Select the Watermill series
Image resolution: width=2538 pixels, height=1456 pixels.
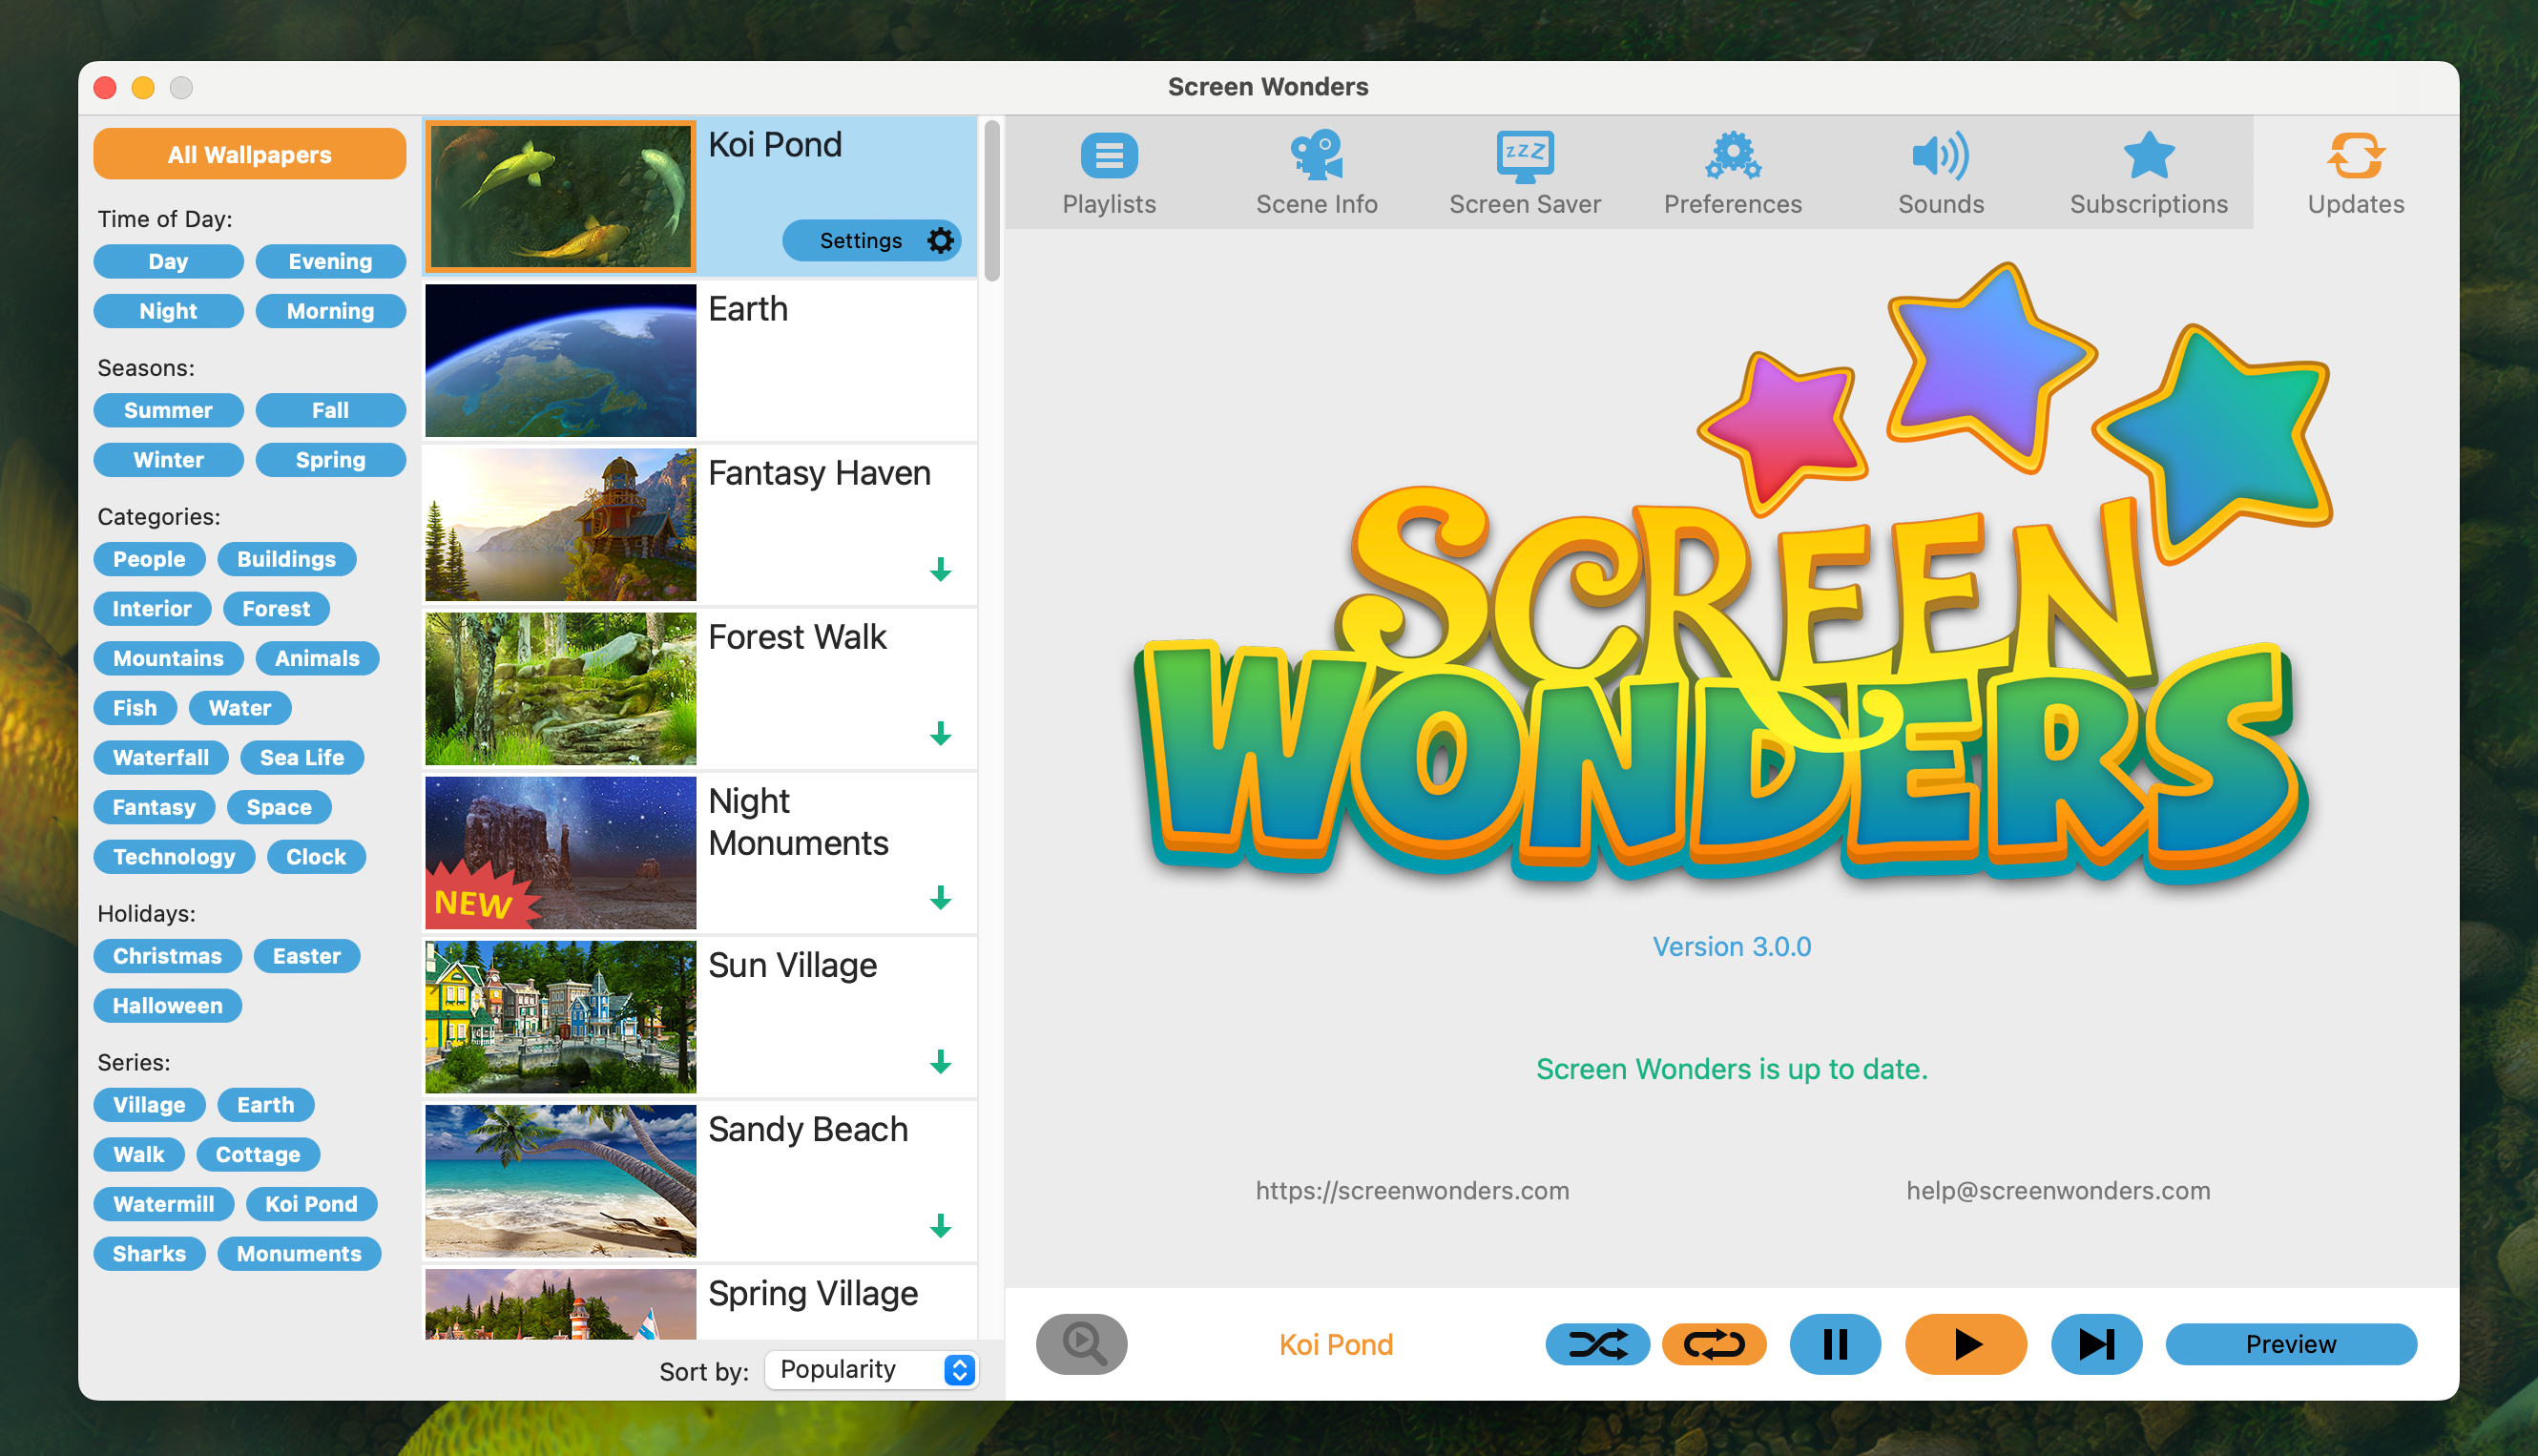click(163, 1204)
